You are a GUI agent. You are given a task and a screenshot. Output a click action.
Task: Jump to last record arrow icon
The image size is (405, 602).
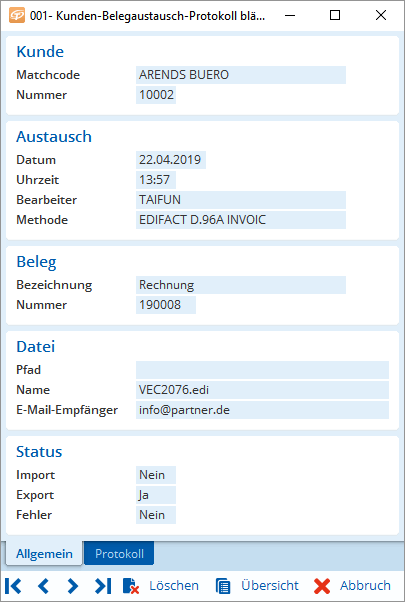click(x=103, y=586)
